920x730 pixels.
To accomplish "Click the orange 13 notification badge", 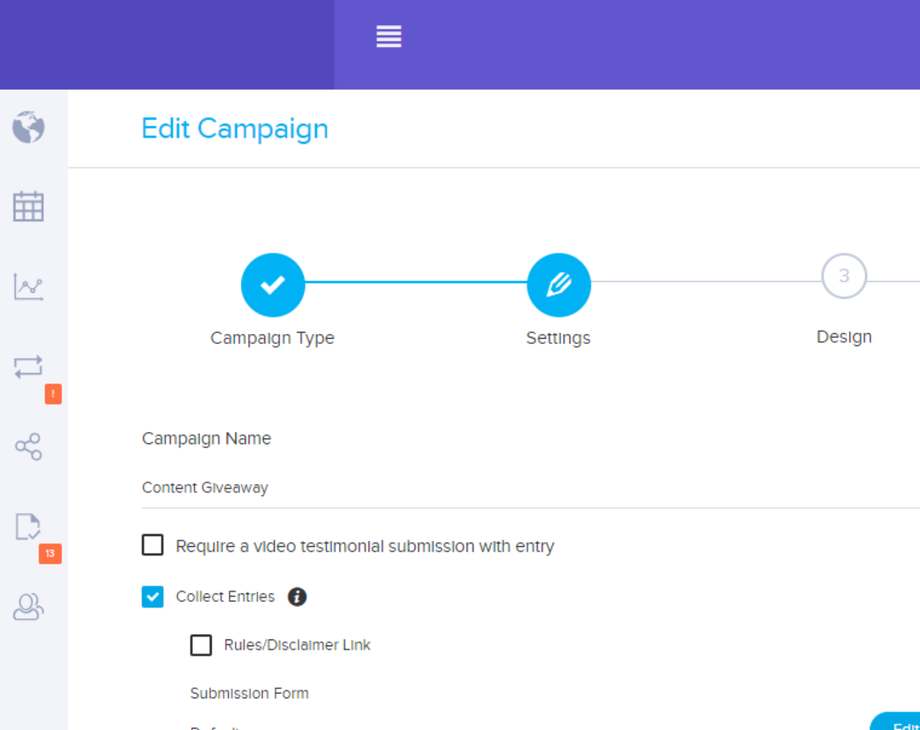I will pos(50,553).
